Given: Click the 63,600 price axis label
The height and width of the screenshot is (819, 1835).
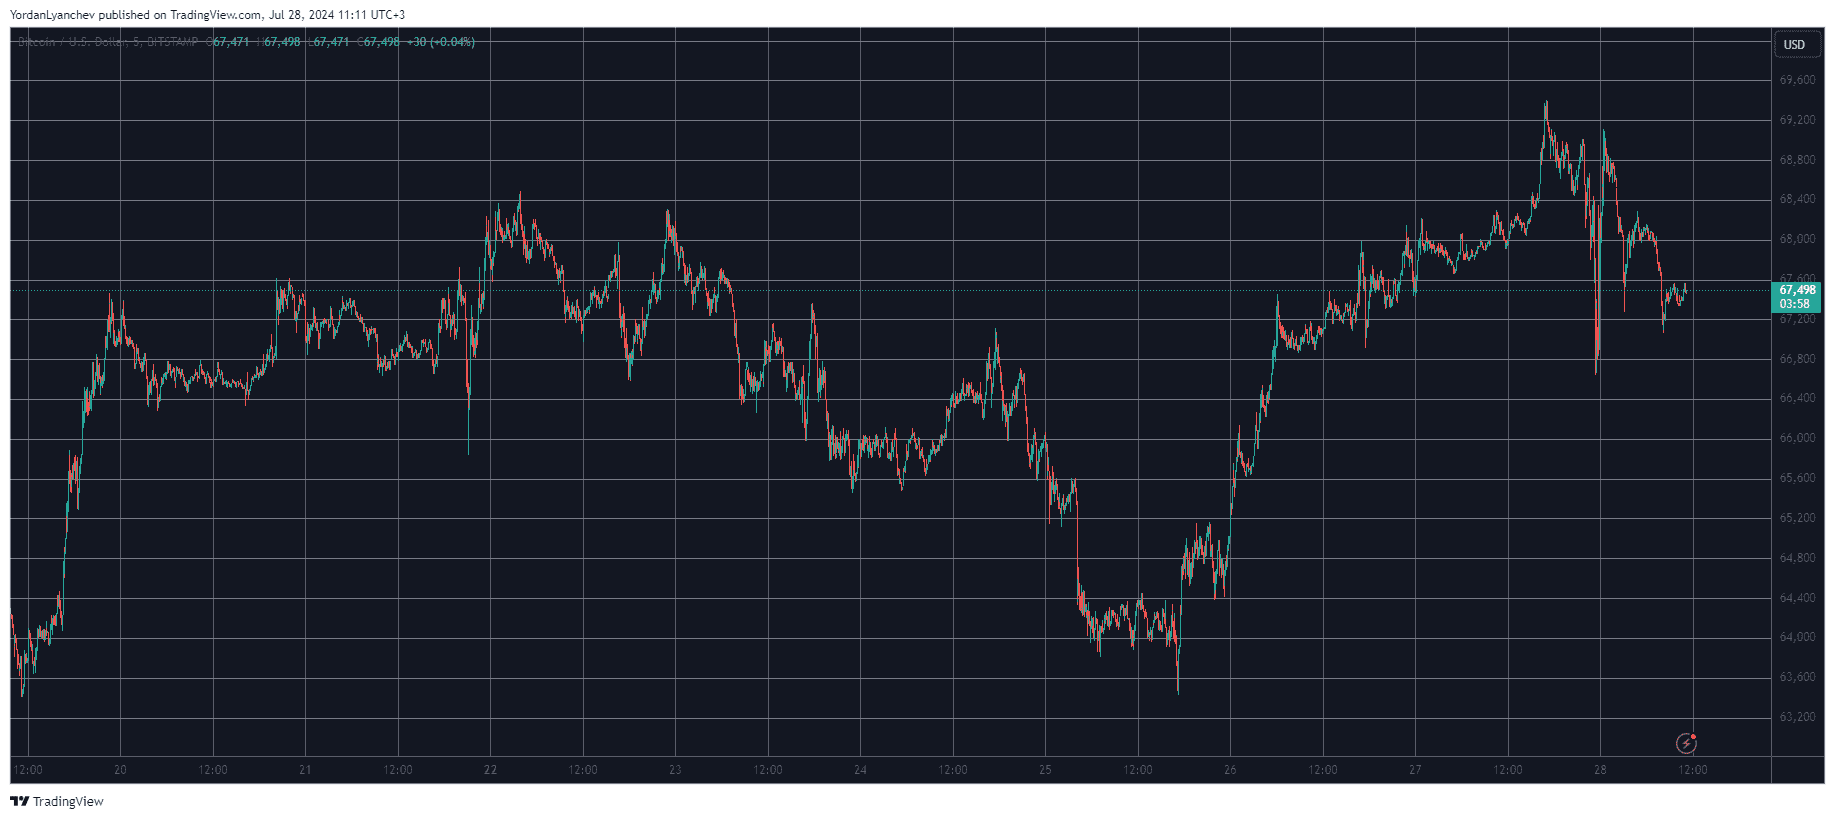Looking at the screenshot, I should [1797, 677].
